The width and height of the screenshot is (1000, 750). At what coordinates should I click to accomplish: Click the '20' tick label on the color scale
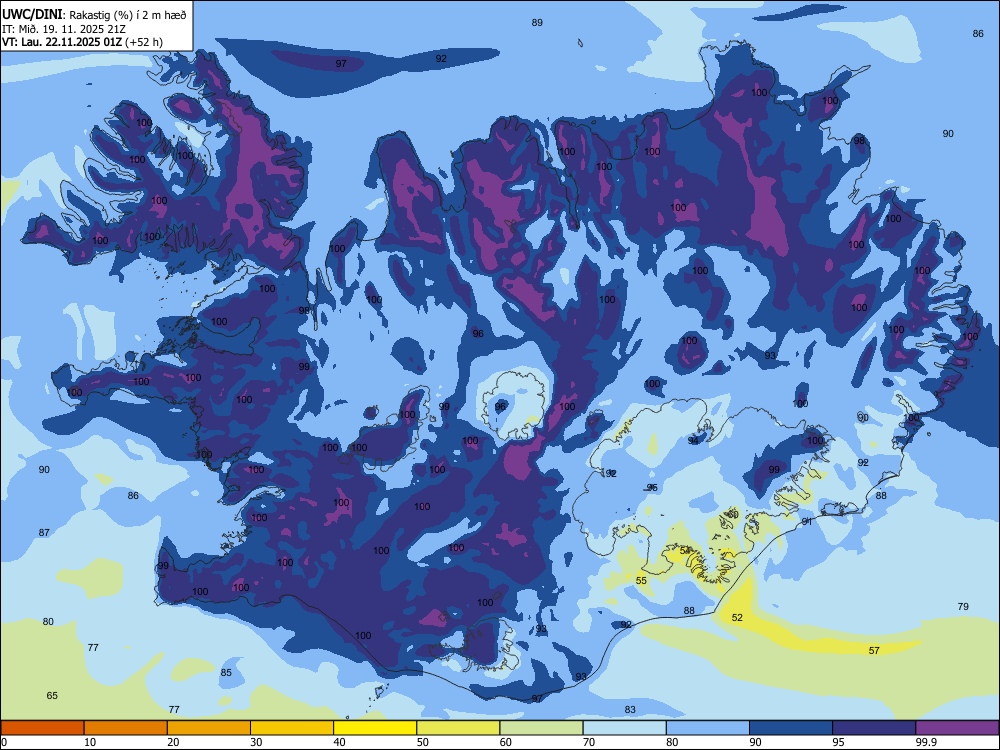[173, 742]
